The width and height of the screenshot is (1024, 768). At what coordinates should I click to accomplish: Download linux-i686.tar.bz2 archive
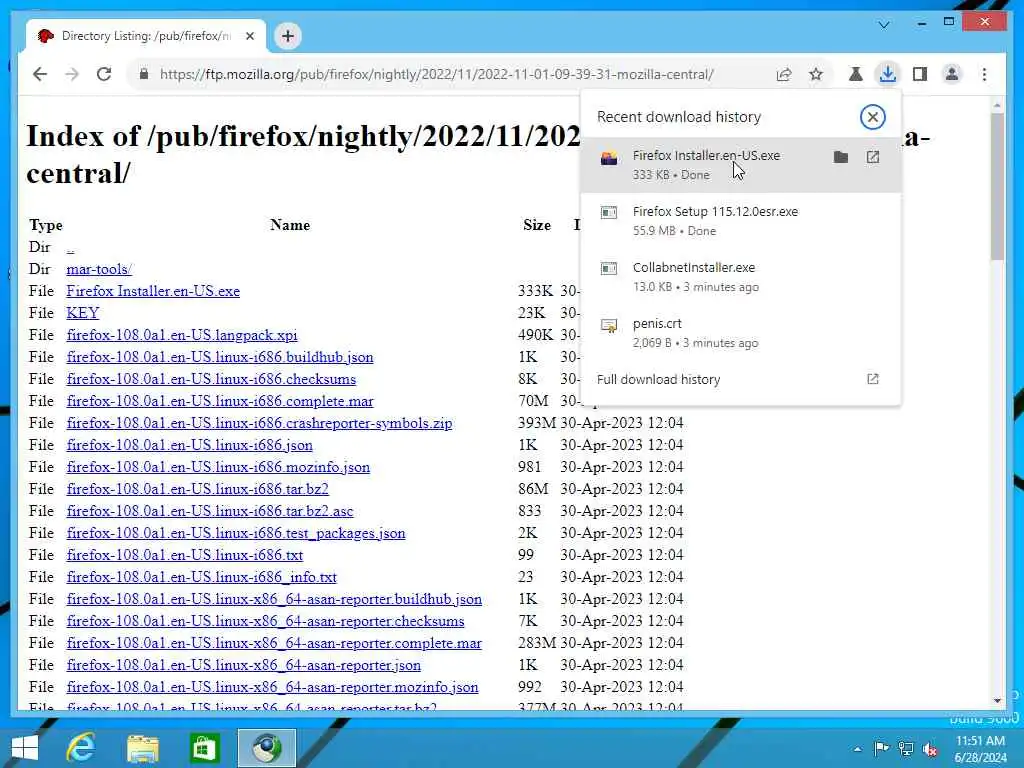point(197,489)
